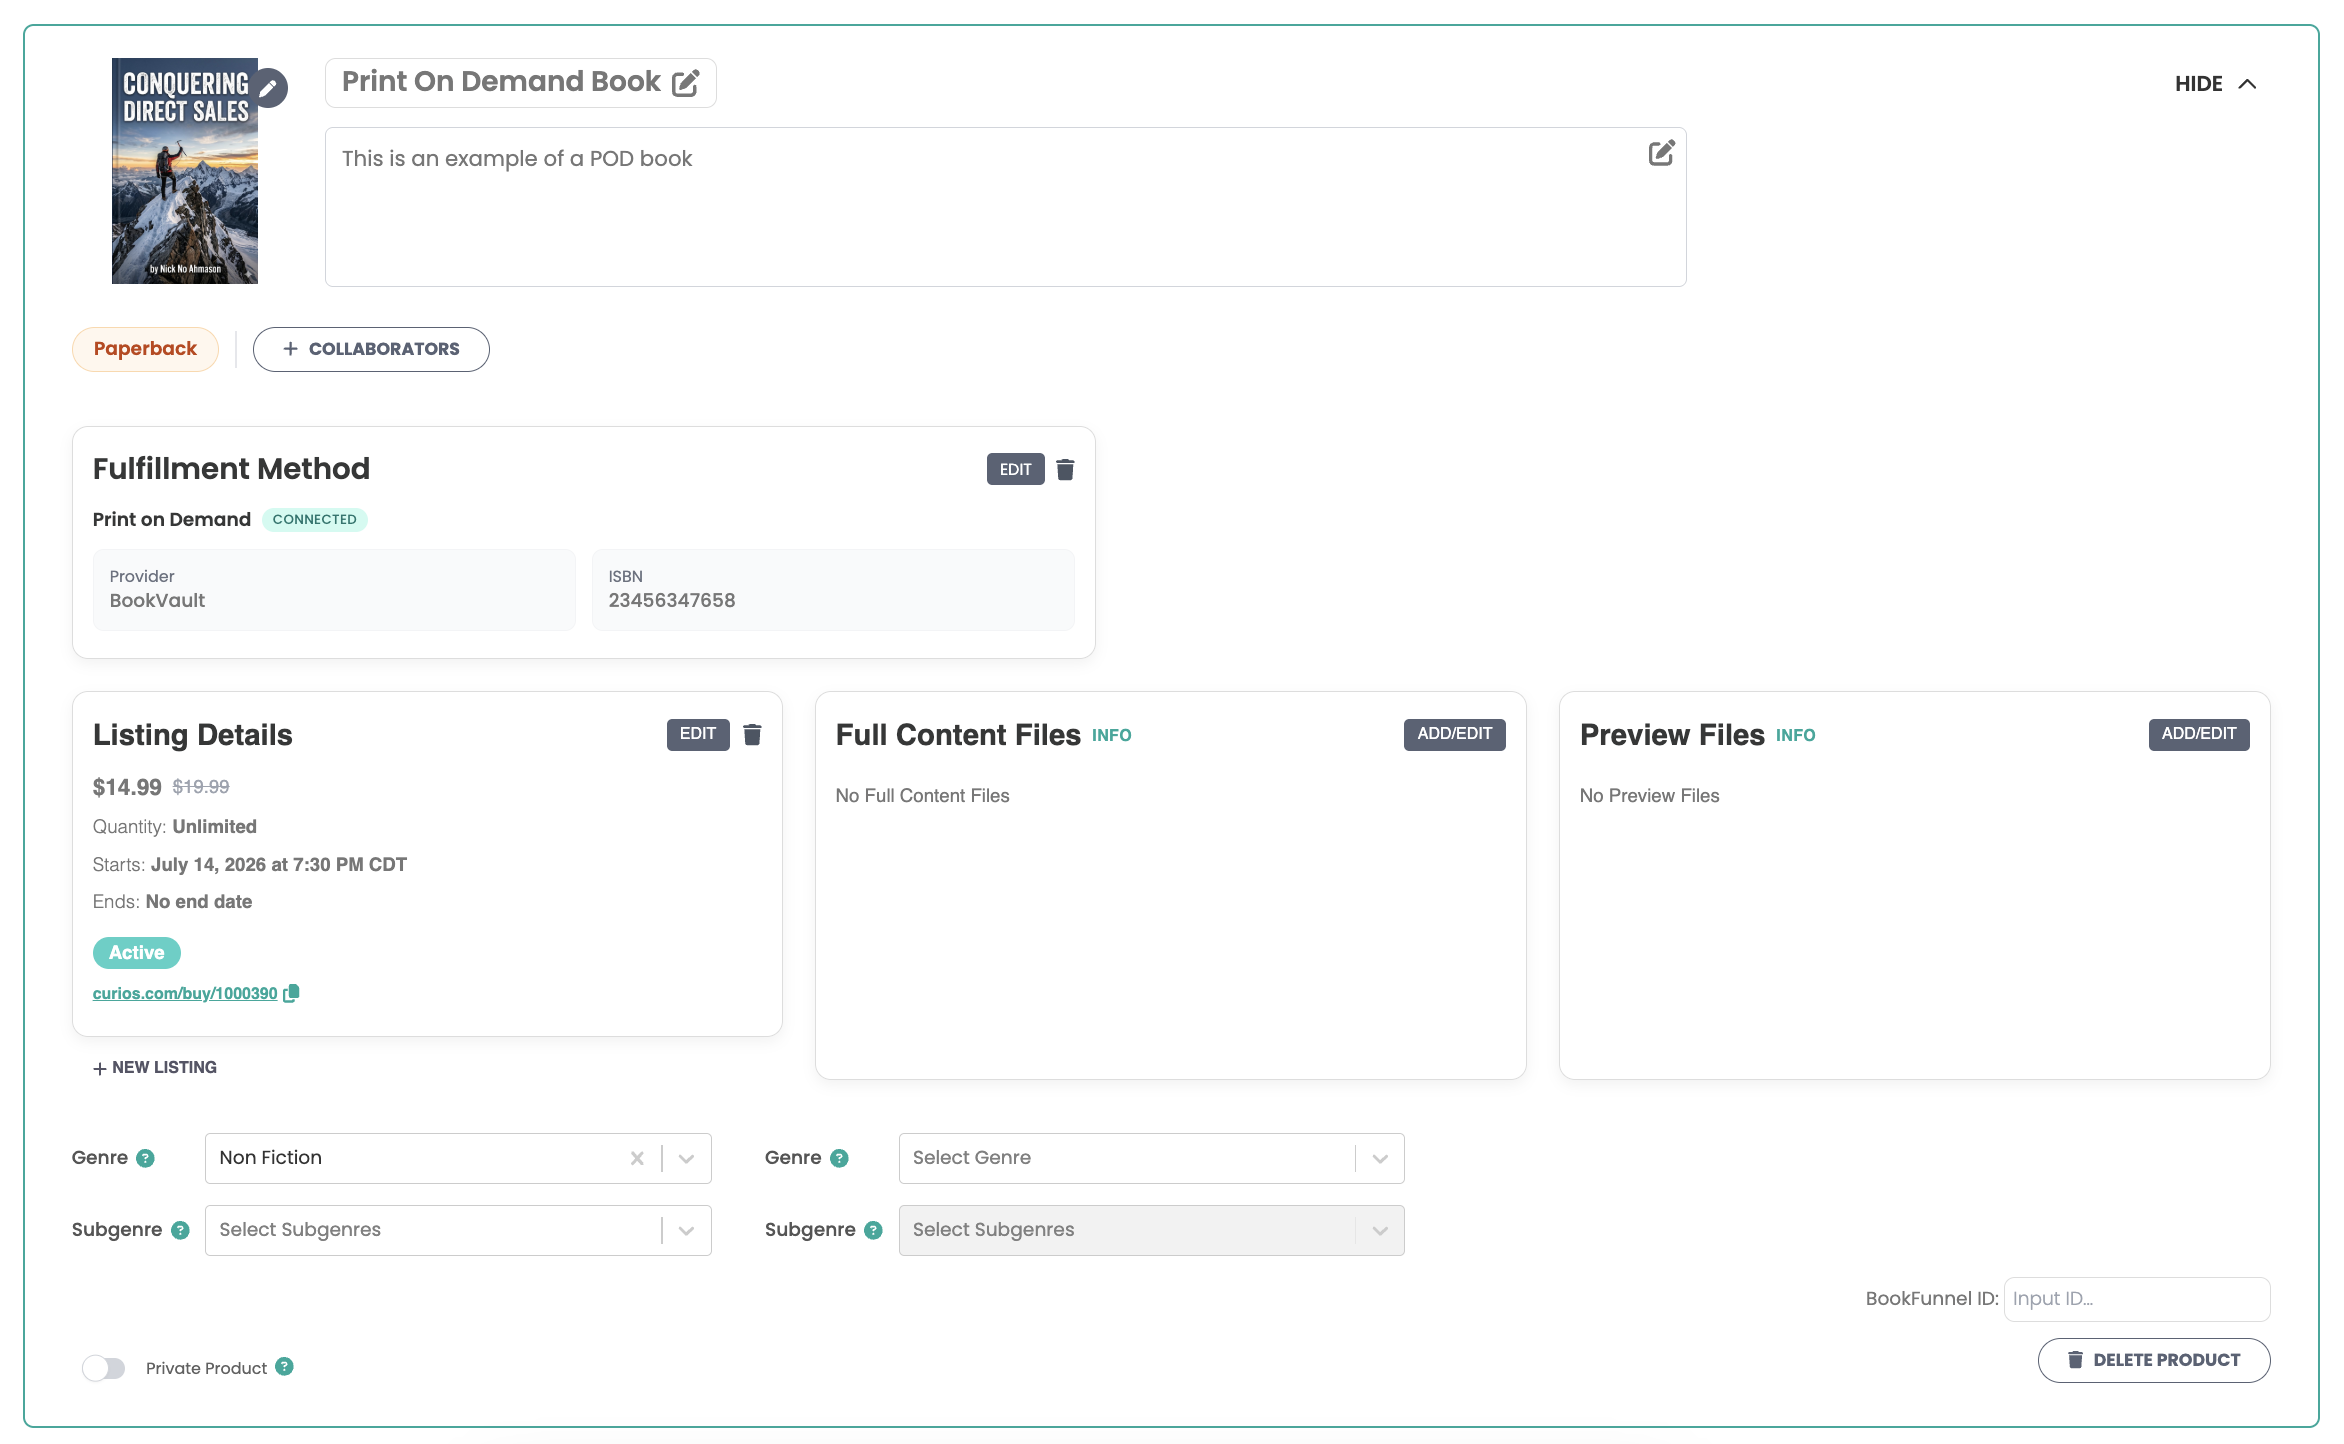
Task: Click the Delete Product button
Action: (x=2154, y=1360)
